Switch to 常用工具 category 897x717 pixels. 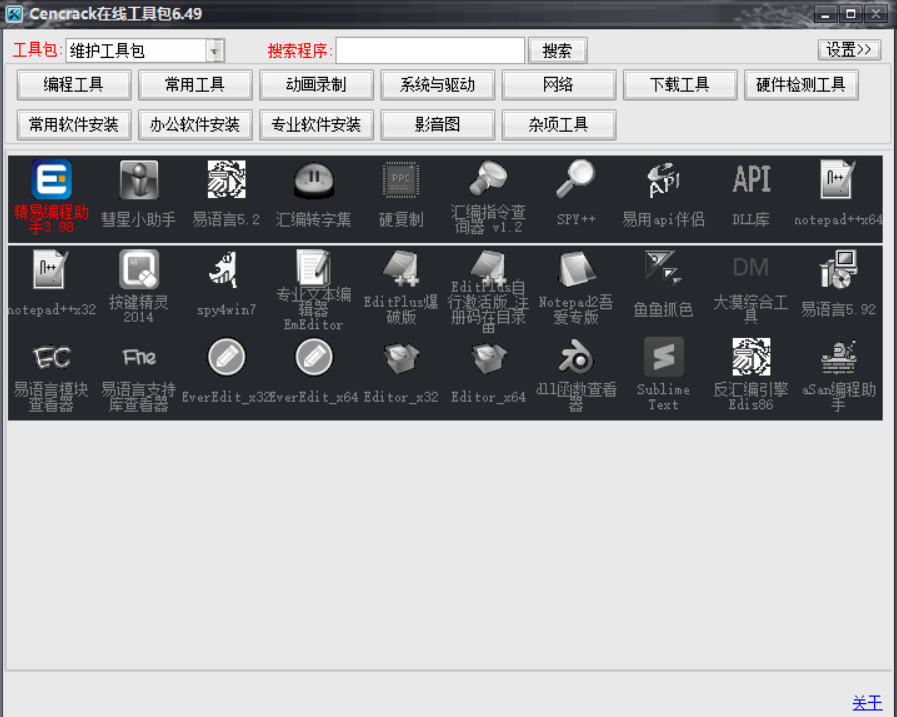pyautogui.click(x=195, y=85)
